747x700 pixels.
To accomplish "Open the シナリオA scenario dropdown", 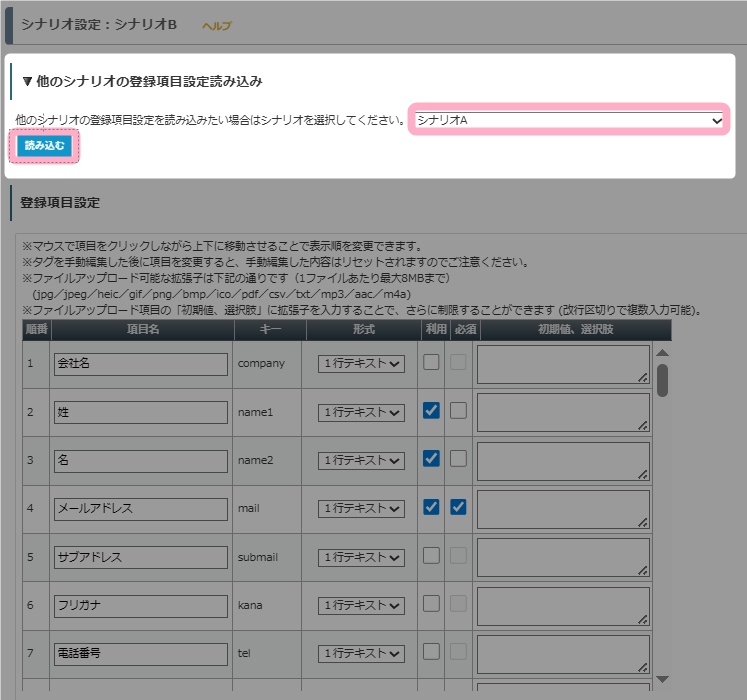I will click(x=569, y=120).
